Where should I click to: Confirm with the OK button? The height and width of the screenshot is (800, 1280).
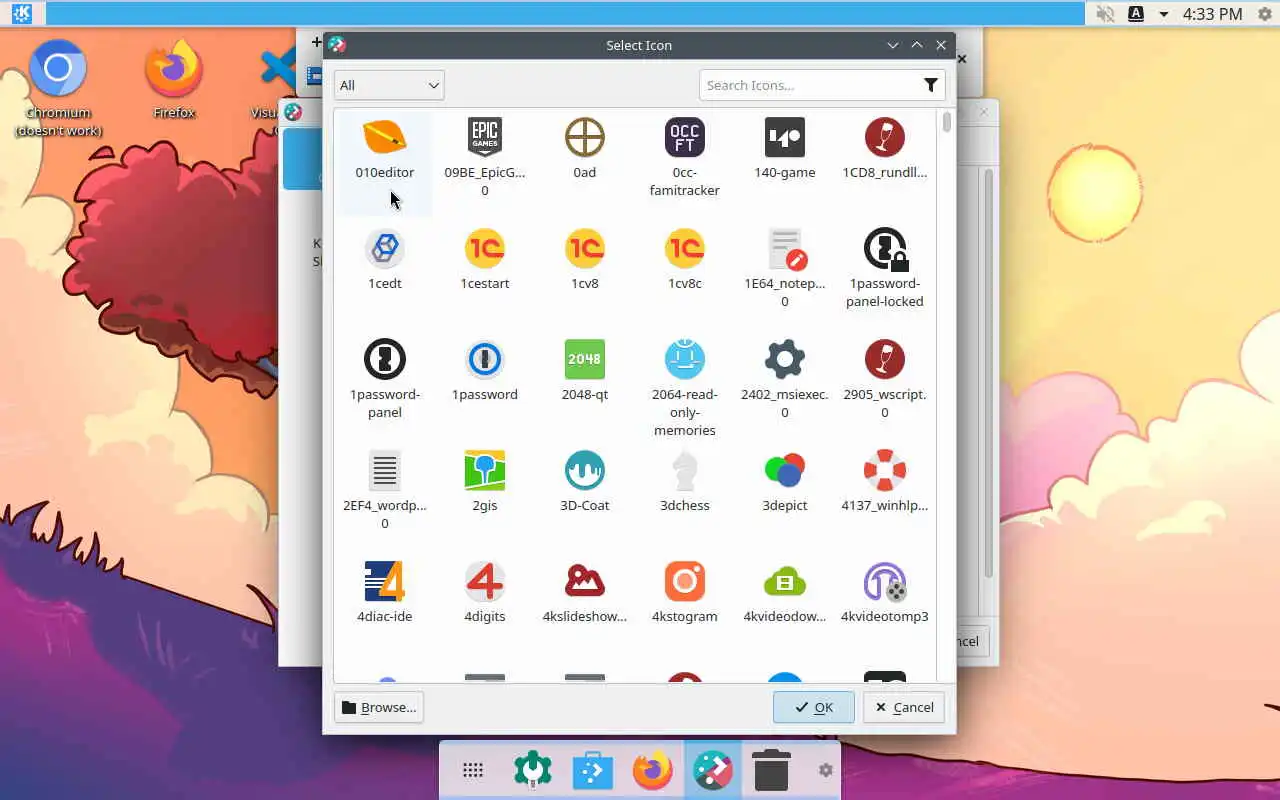pos(814,707)
